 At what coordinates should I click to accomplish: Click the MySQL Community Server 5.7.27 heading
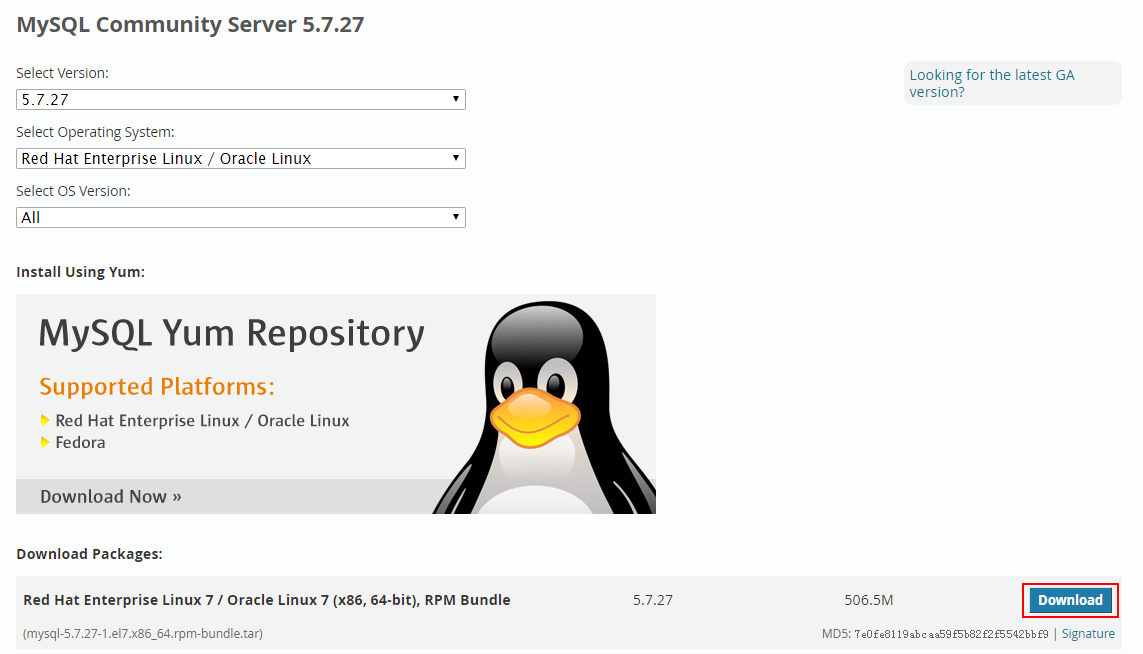190,25
